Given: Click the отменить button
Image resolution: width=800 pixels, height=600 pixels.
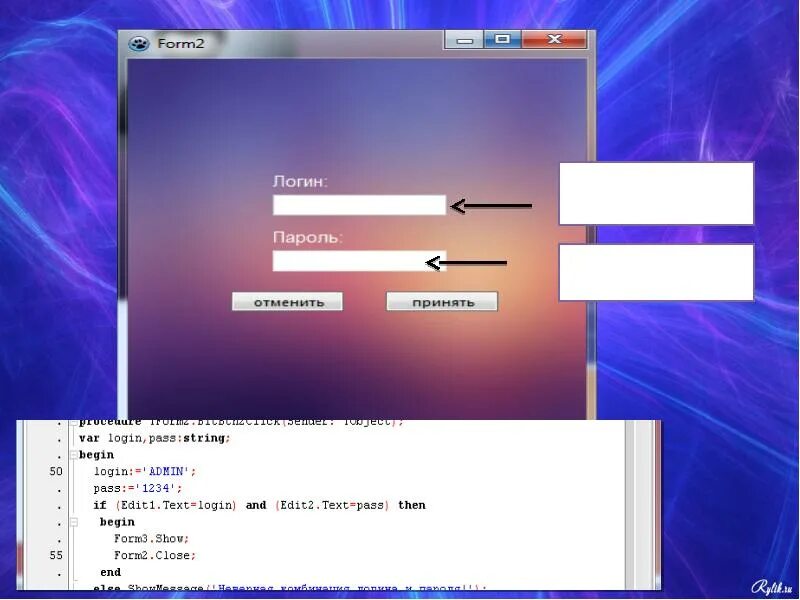Looking at the screenshot, I should point(287,302).
